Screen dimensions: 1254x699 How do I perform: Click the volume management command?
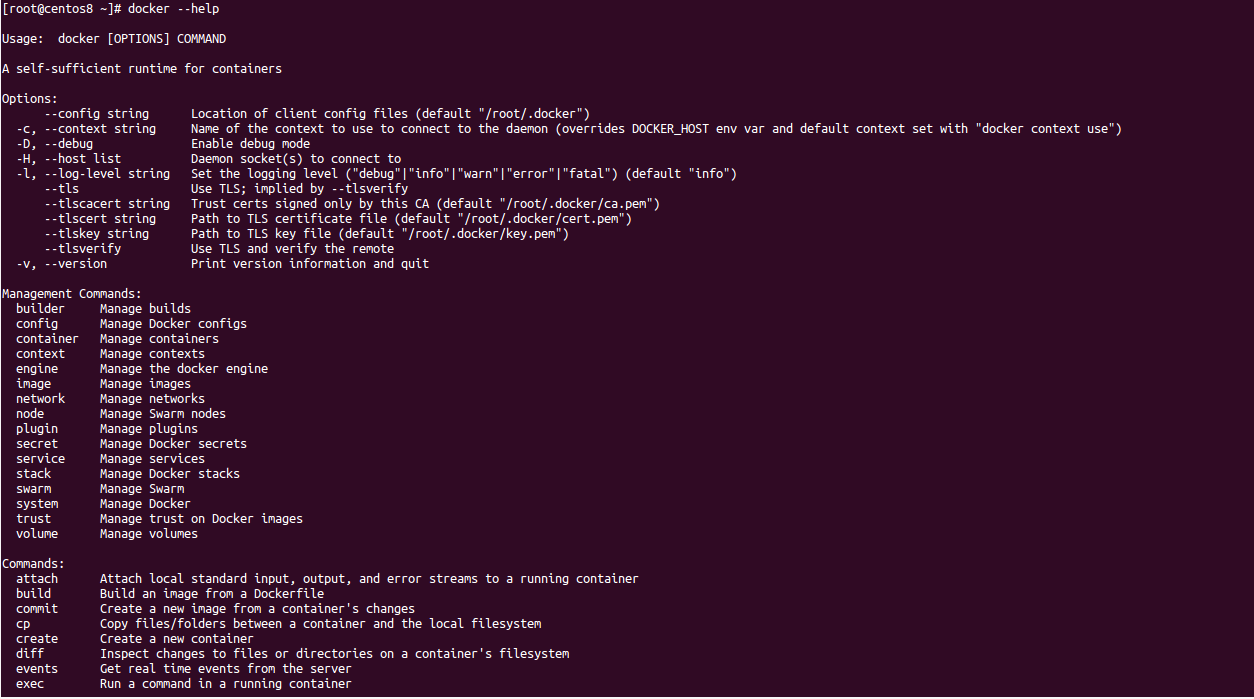tap(37, 534)
